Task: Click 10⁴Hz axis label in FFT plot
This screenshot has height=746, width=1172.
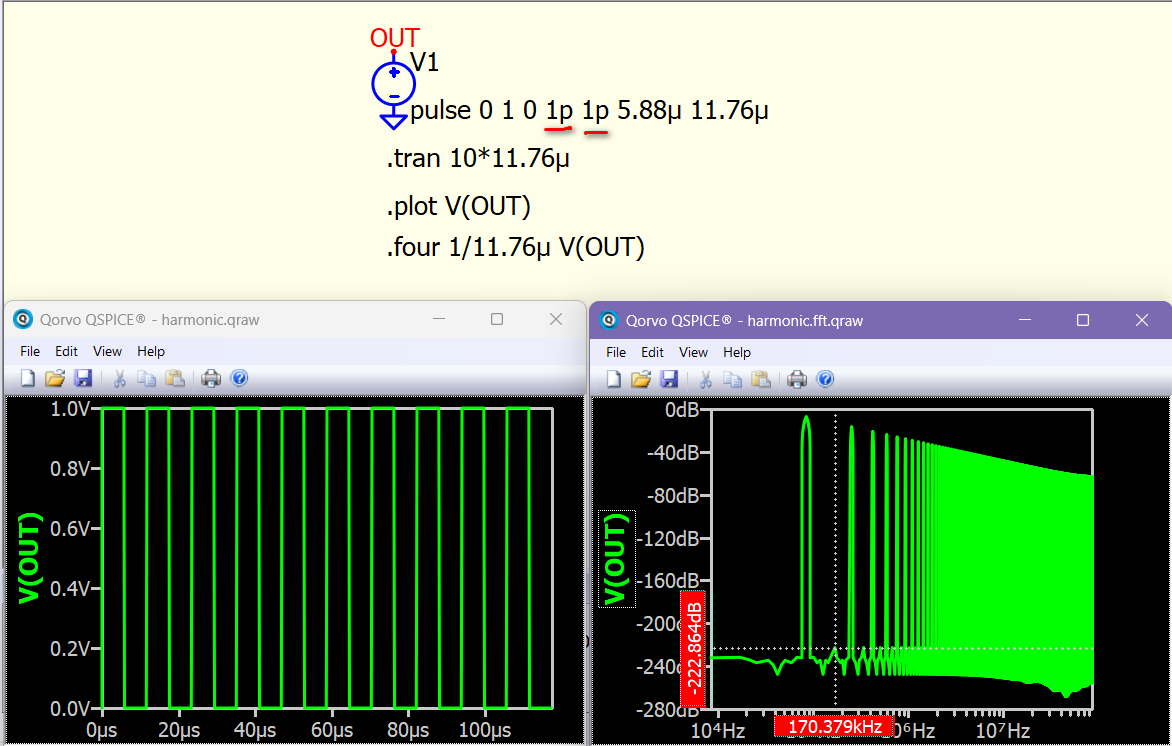Action: point(718,730)
